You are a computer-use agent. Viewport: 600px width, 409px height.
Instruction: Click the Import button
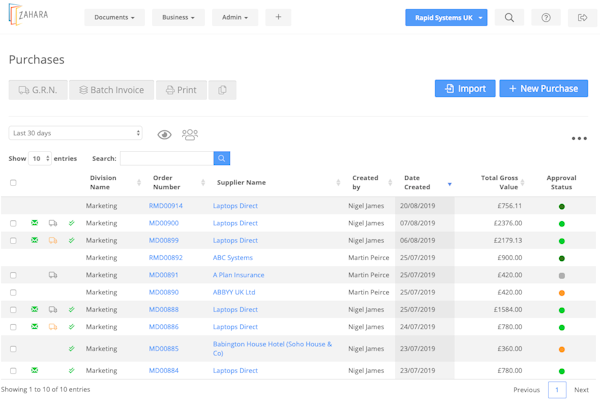tap(465, 88)
